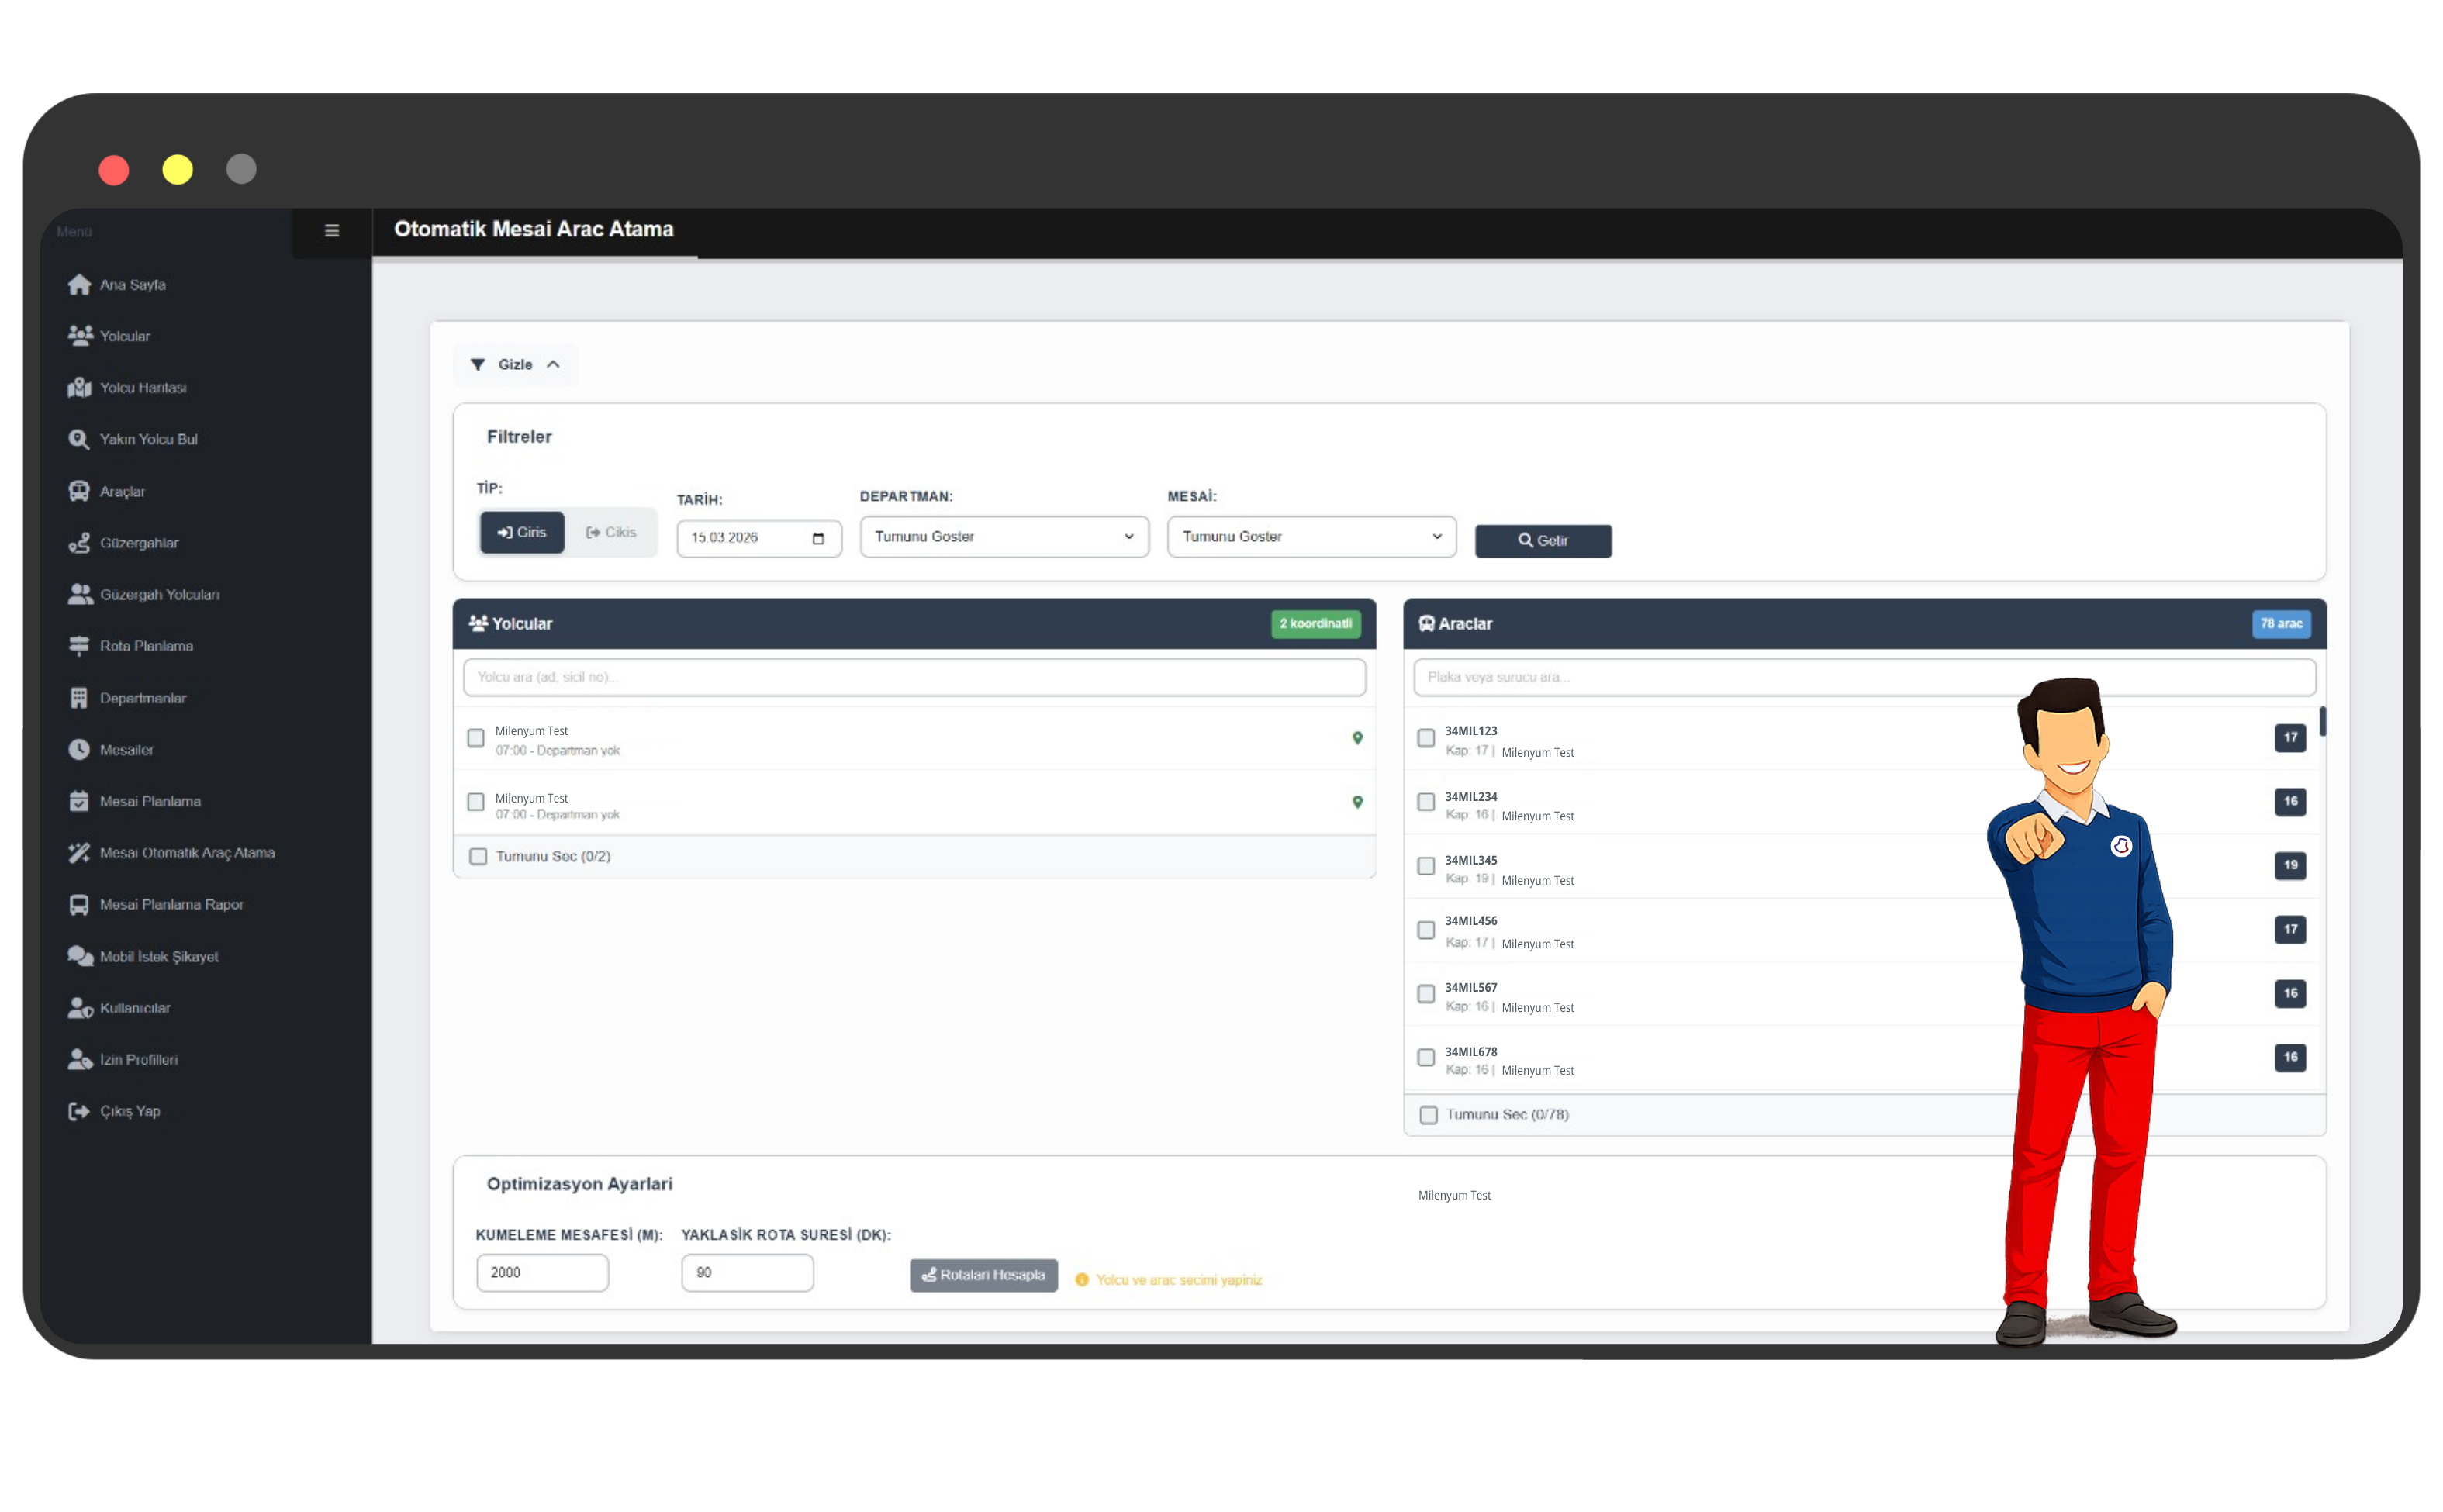Expand the Mesai dropdown
This screenshot has width=2443, height=1512.
[x=1311, y=537]
